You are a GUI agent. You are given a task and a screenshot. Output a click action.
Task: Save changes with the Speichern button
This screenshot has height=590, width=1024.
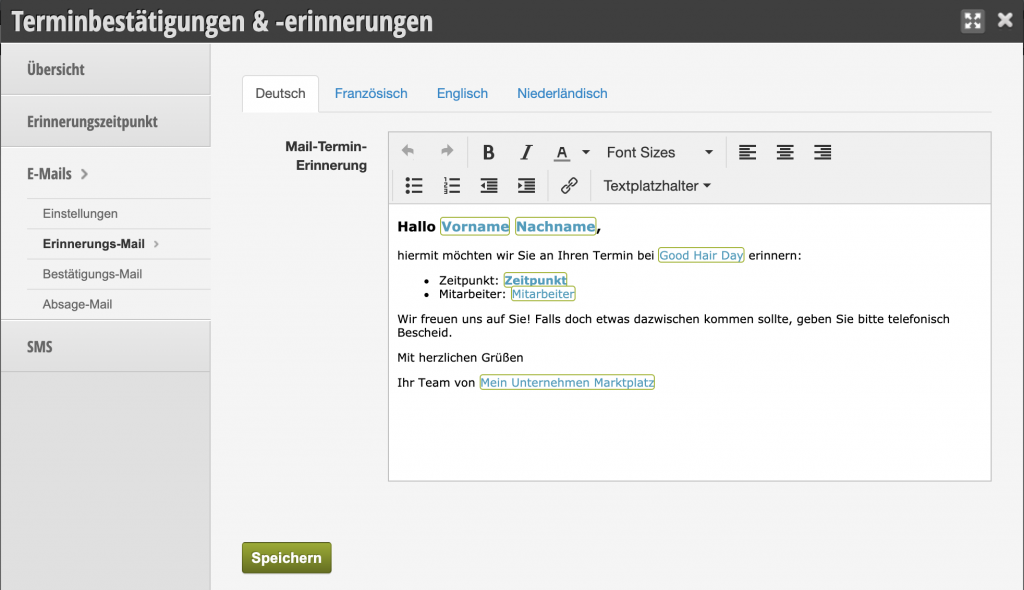click(286, 557)
